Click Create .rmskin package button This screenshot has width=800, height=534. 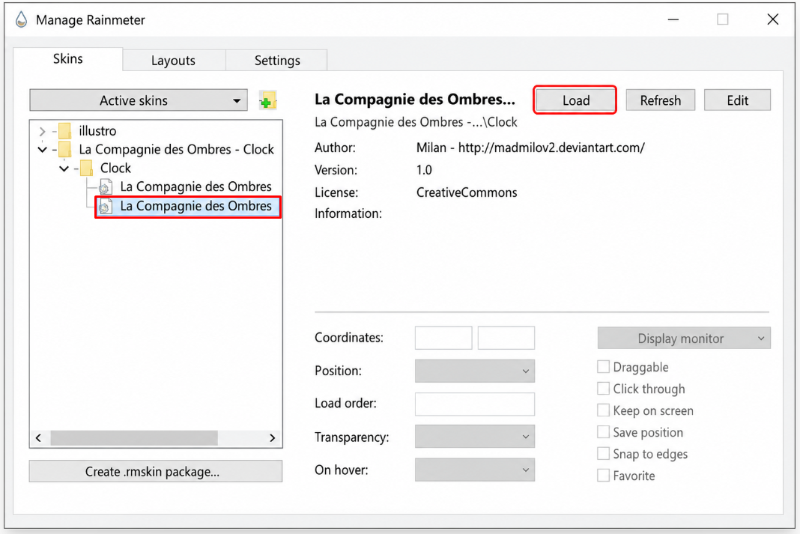click(156, 471)
